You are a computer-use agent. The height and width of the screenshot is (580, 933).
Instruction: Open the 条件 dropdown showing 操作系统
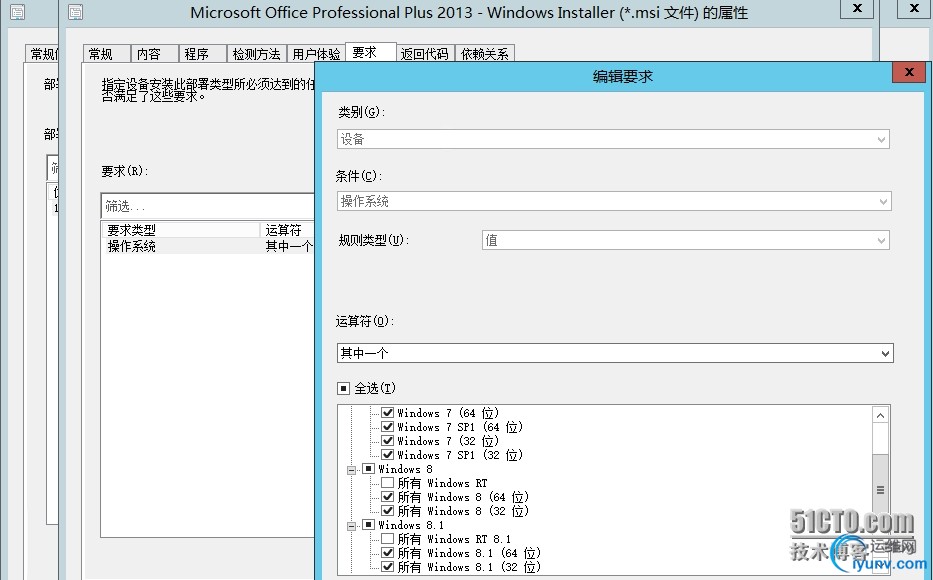(613, 201)
